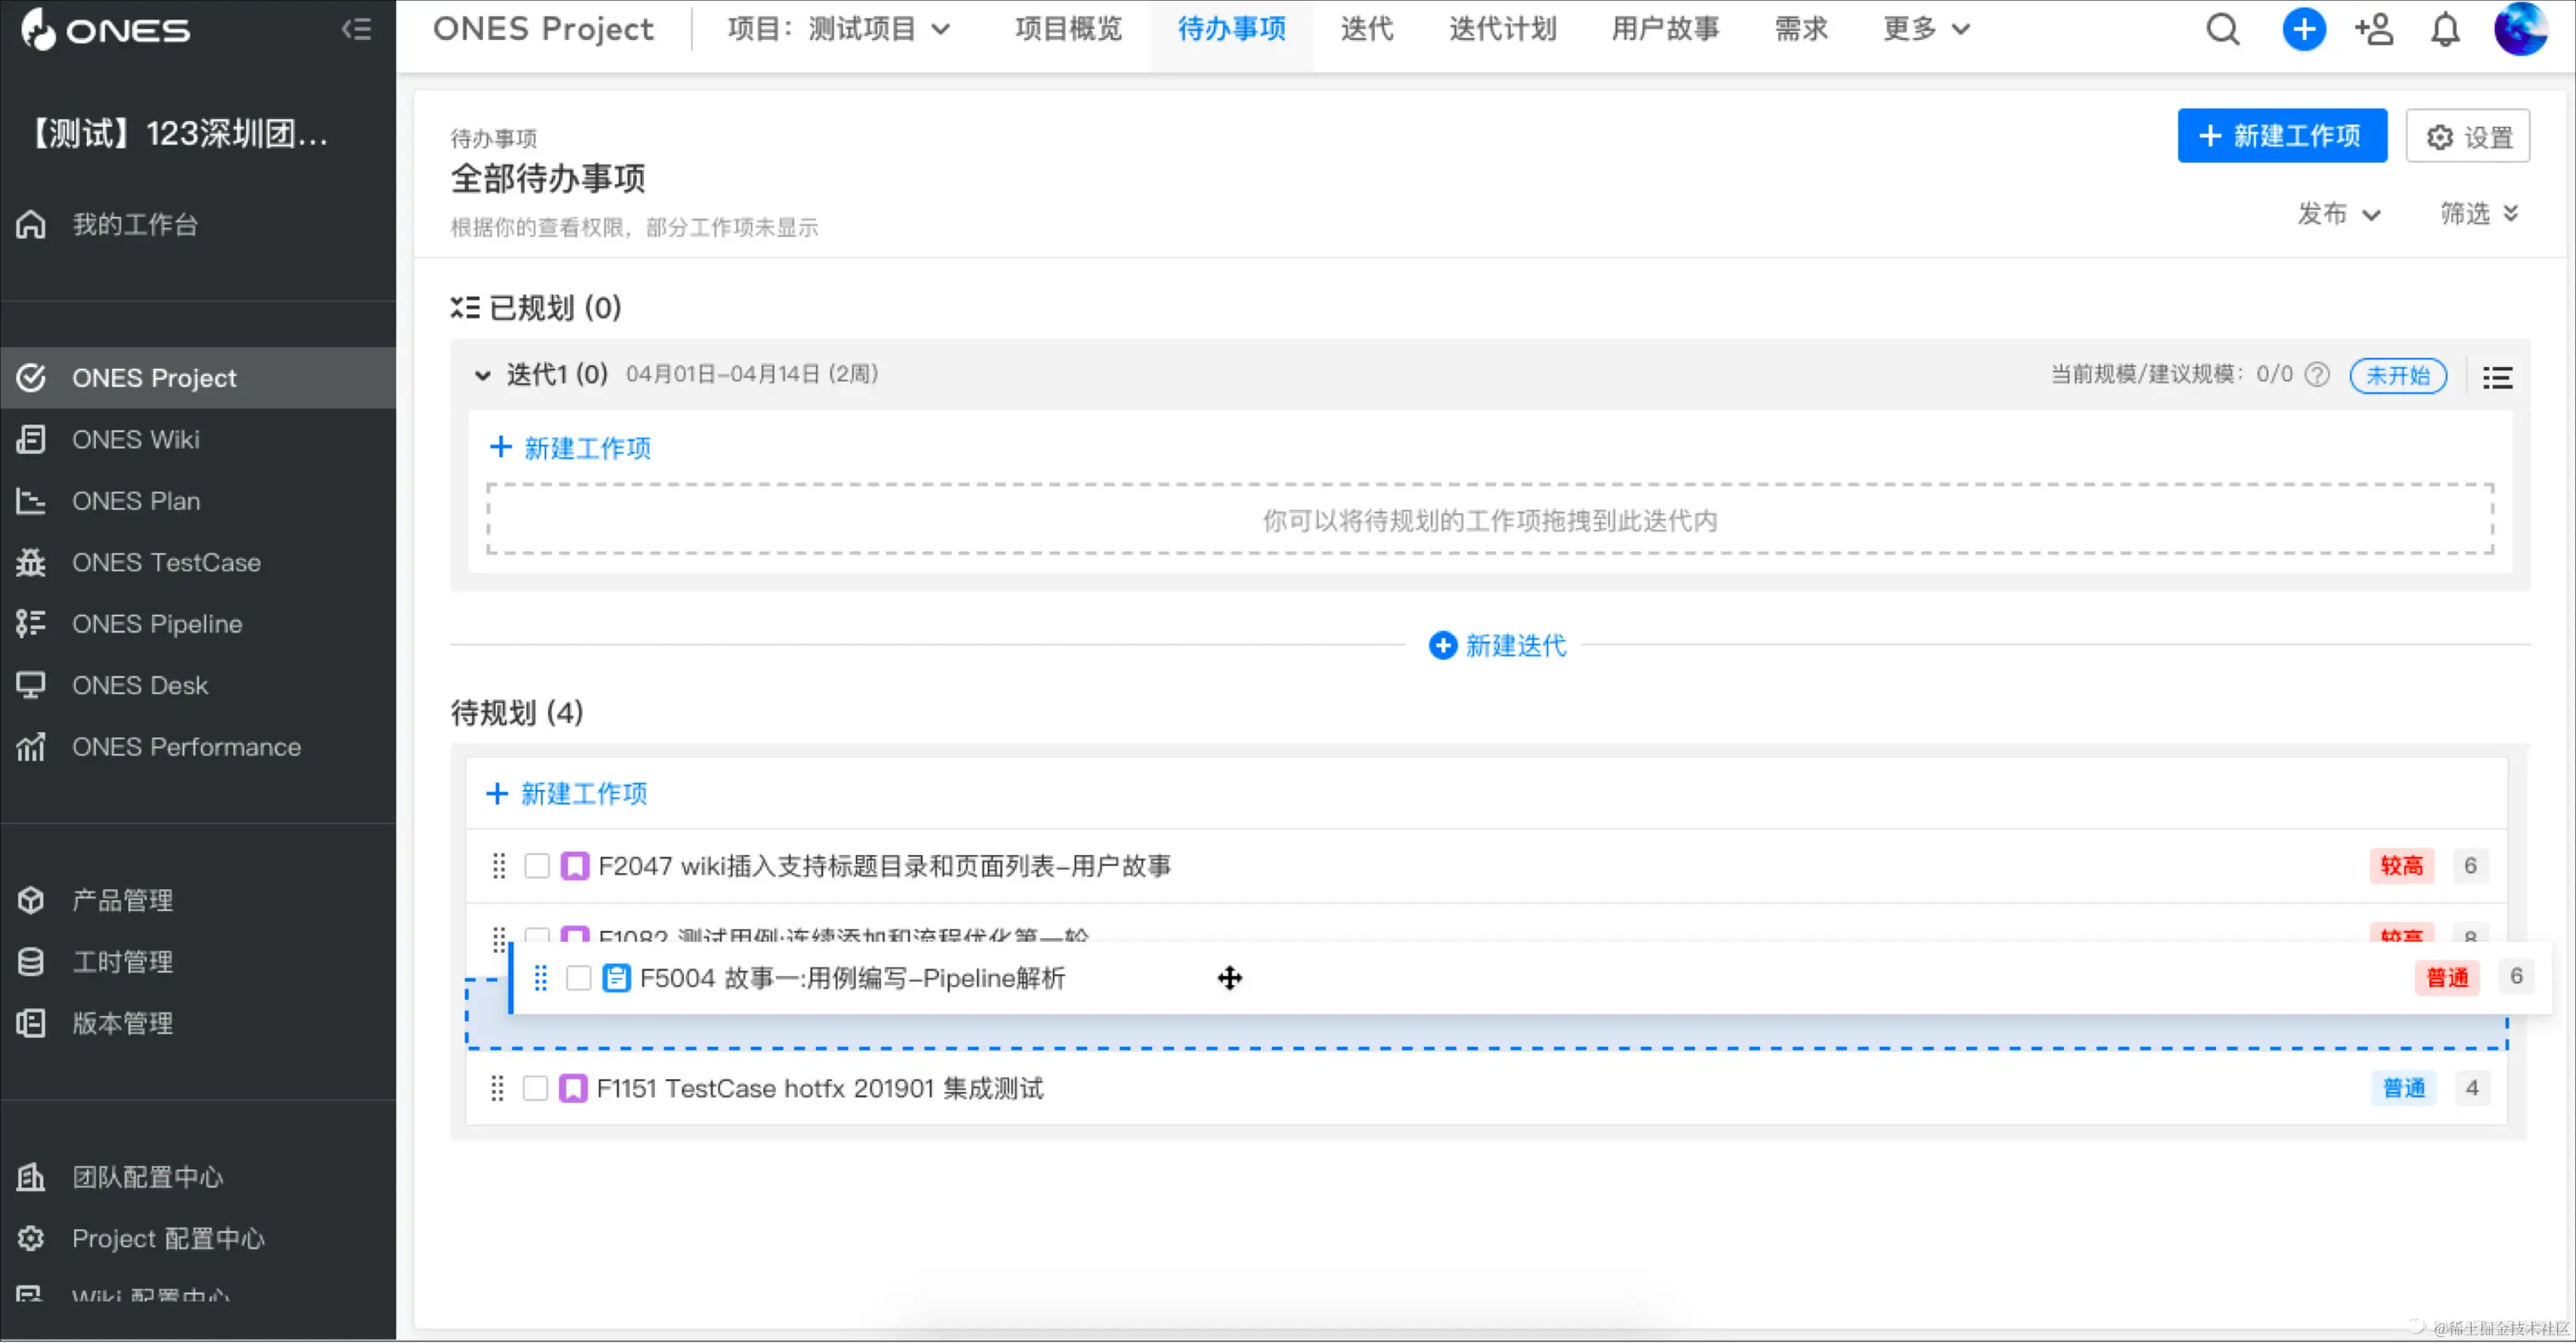Open ONES Pipeline from the sidebar

157,623
